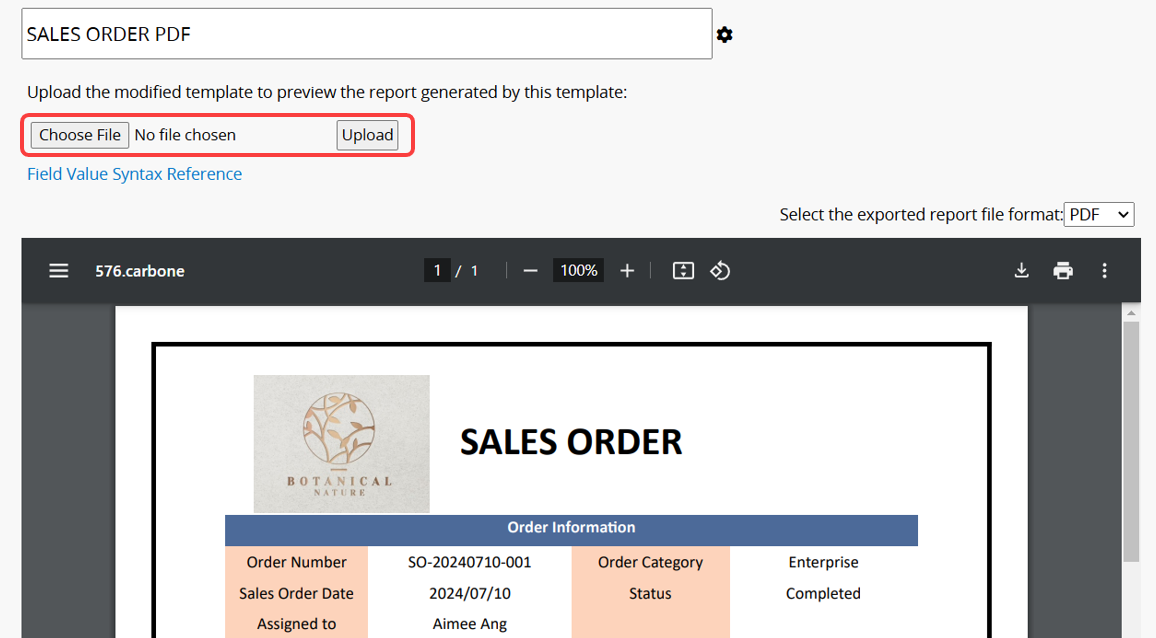Viewport: 1156px width, 638px height.
Task: Zoom in the PDF preview
Action: point(627,271)
